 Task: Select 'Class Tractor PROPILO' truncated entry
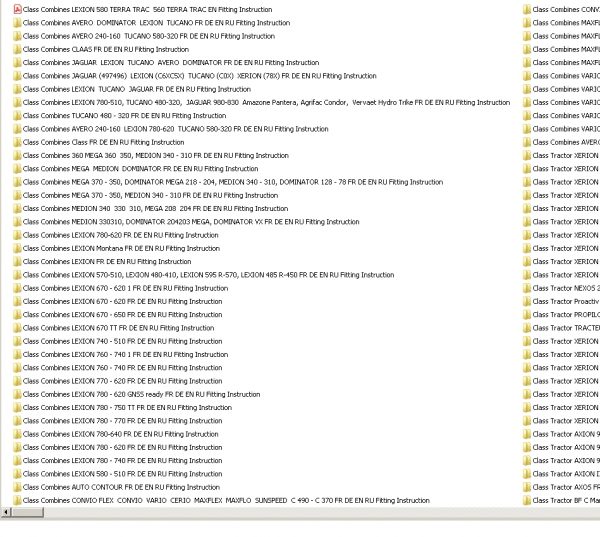pos(566,315)
